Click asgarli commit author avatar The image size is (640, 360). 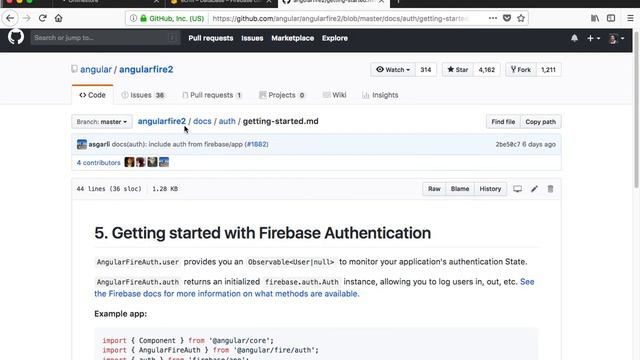point(82,144)
